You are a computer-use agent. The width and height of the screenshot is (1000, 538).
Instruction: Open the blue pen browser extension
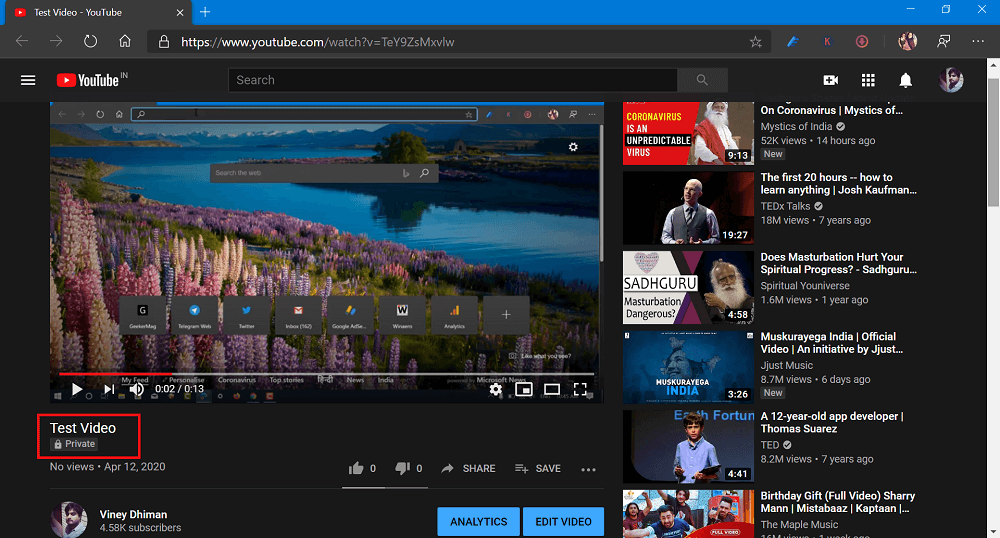pyautogui.click(x=793, y=42)
